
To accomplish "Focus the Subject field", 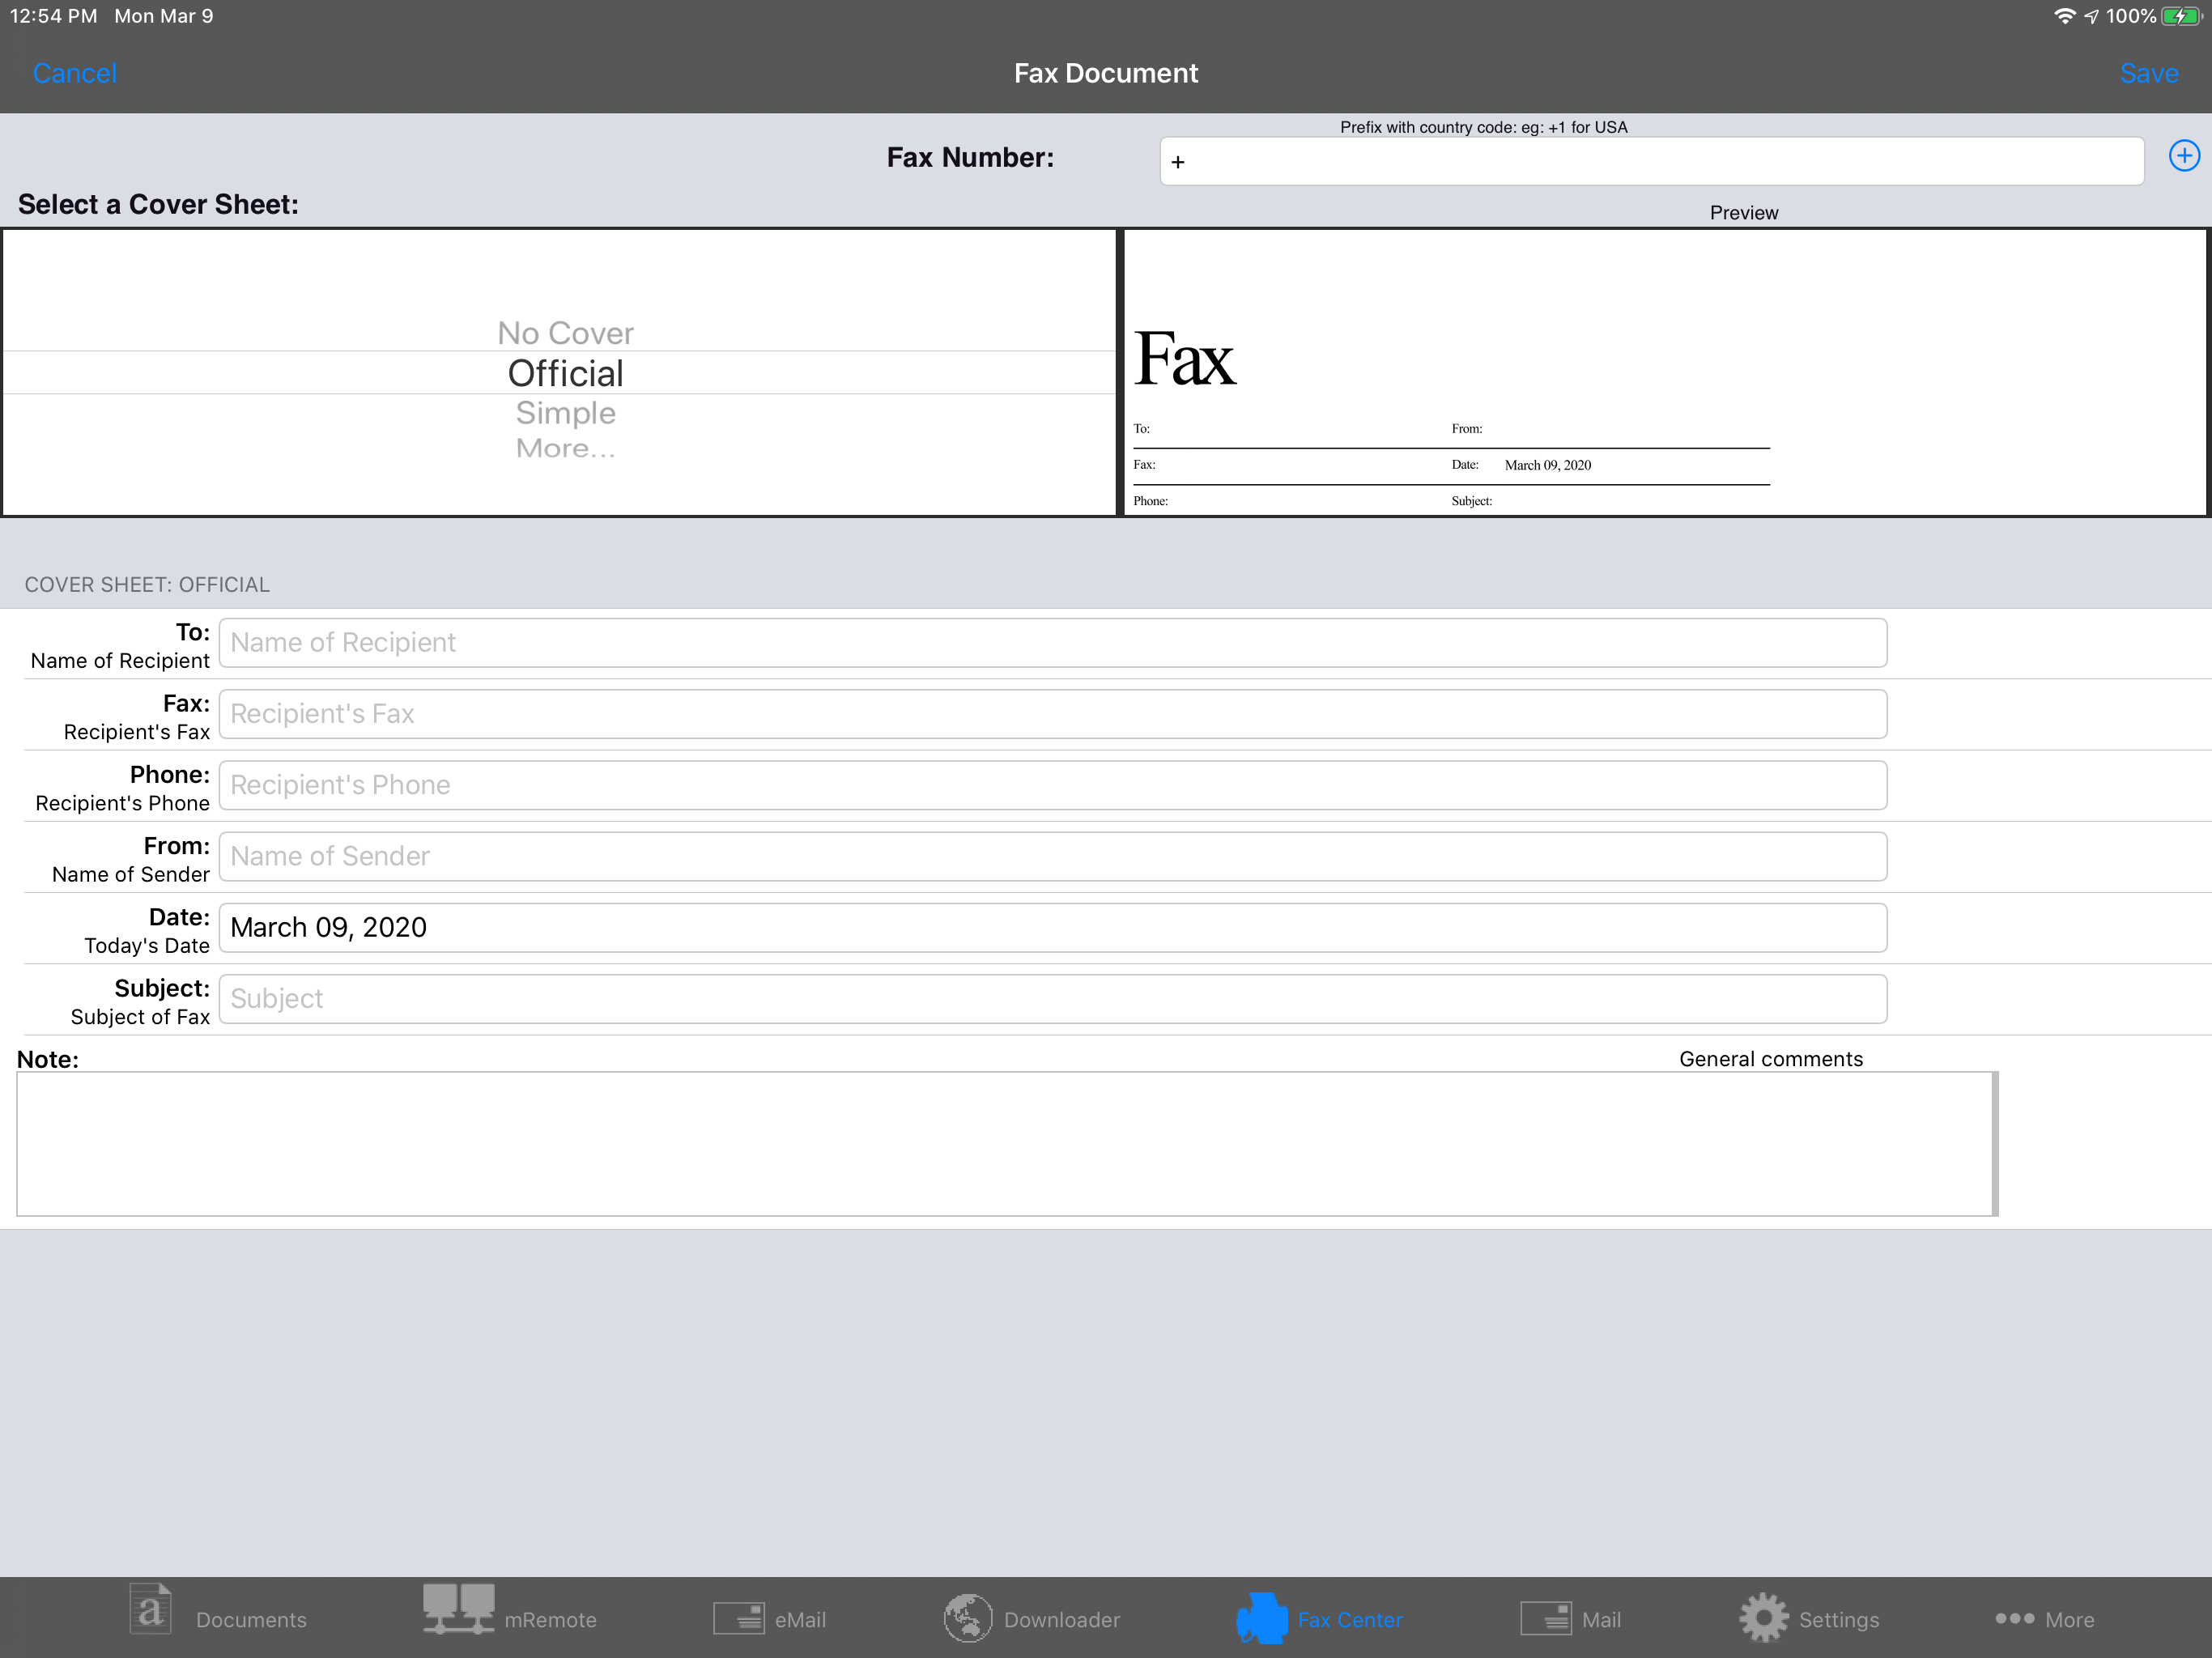I will [x=1053, y=998].
